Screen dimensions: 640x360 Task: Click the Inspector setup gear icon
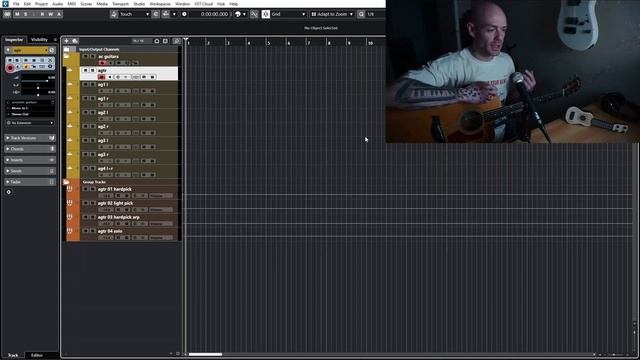coord(9,192)
